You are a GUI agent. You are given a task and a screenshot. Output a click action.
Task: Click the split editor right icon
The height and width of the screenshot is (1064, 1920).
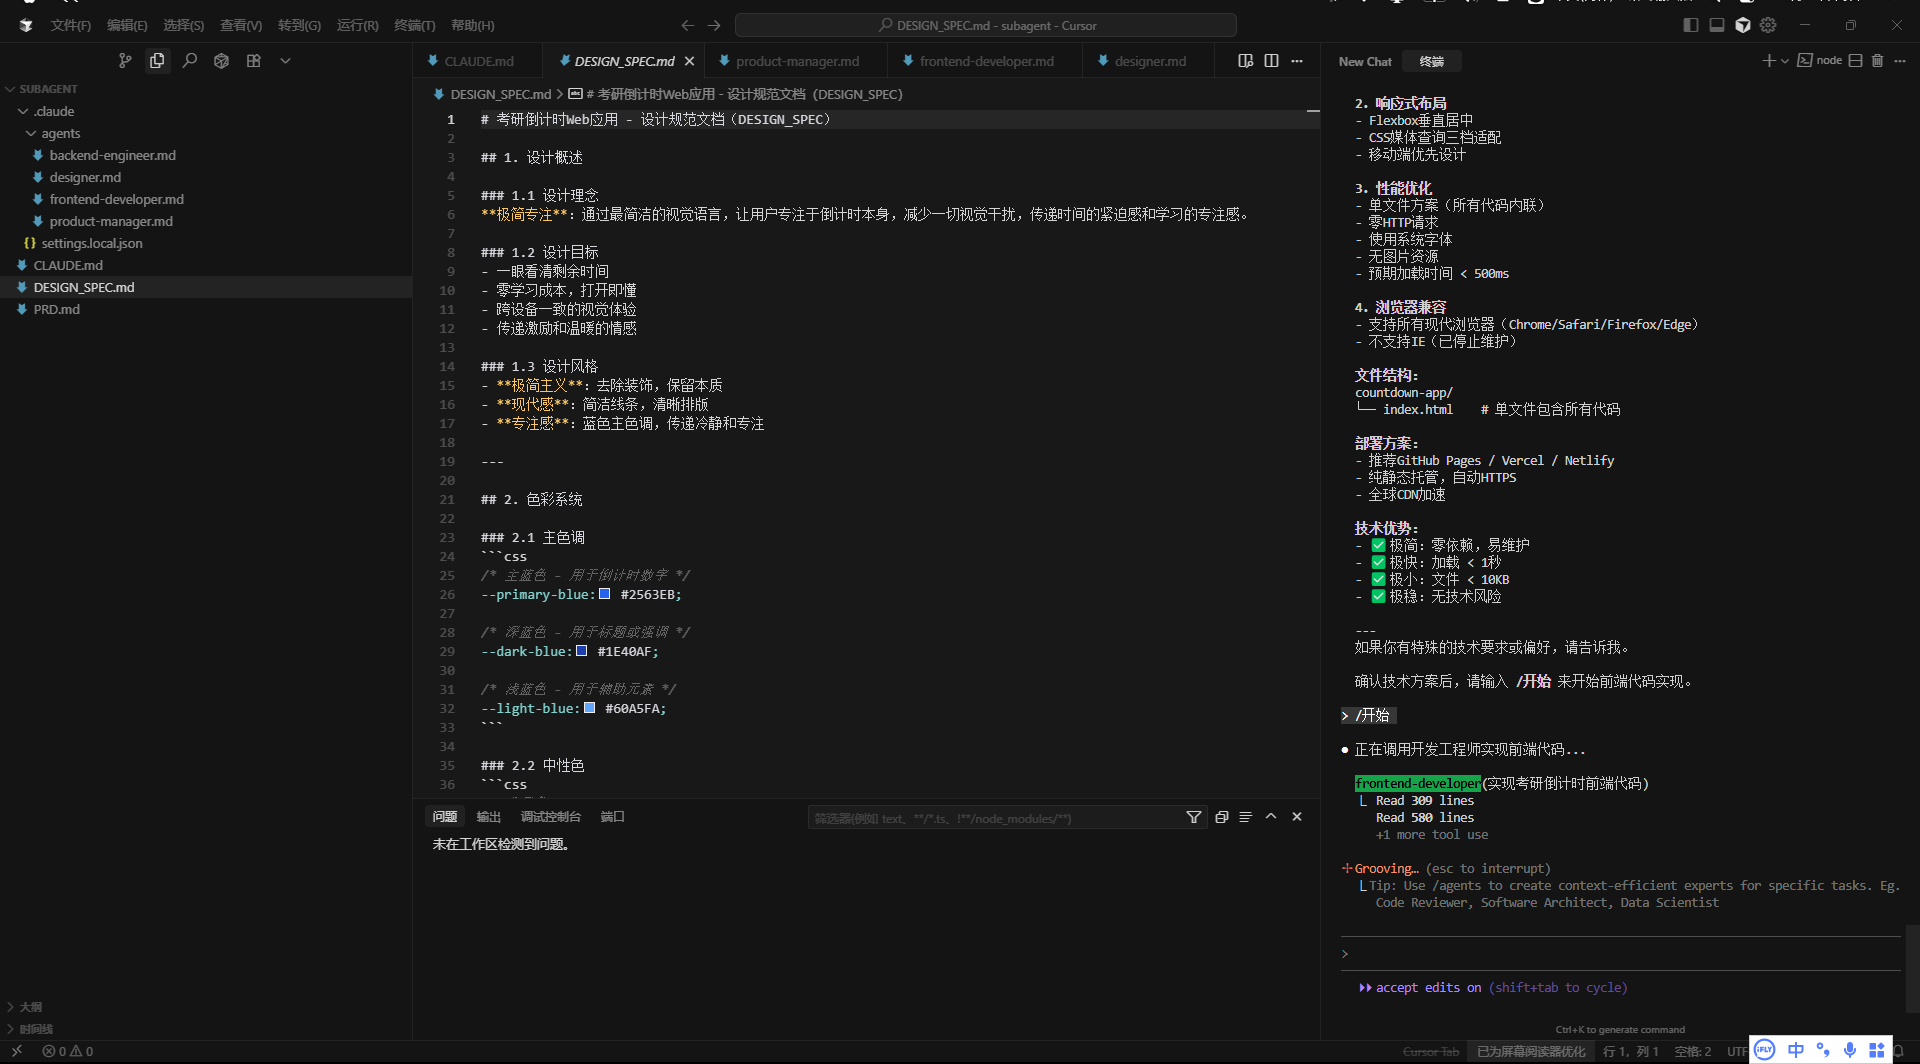coord(1271,61)
